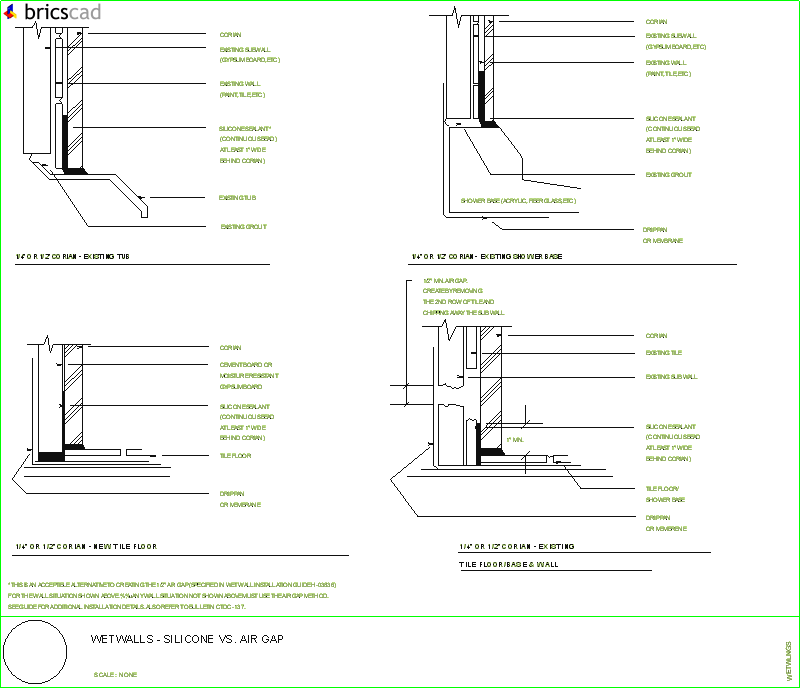This screenshot has height=688, width=800.
Task: Click the 'CEMENTBOARD OR' callout label
Action: (x=246, y=365)
